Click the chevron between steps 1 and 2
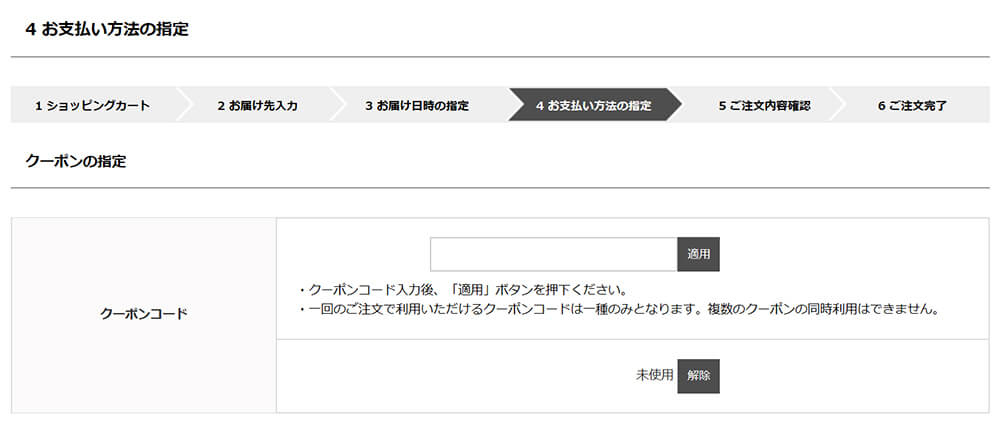The height and width of the screenshot is (423, 1000). point(183,105)
